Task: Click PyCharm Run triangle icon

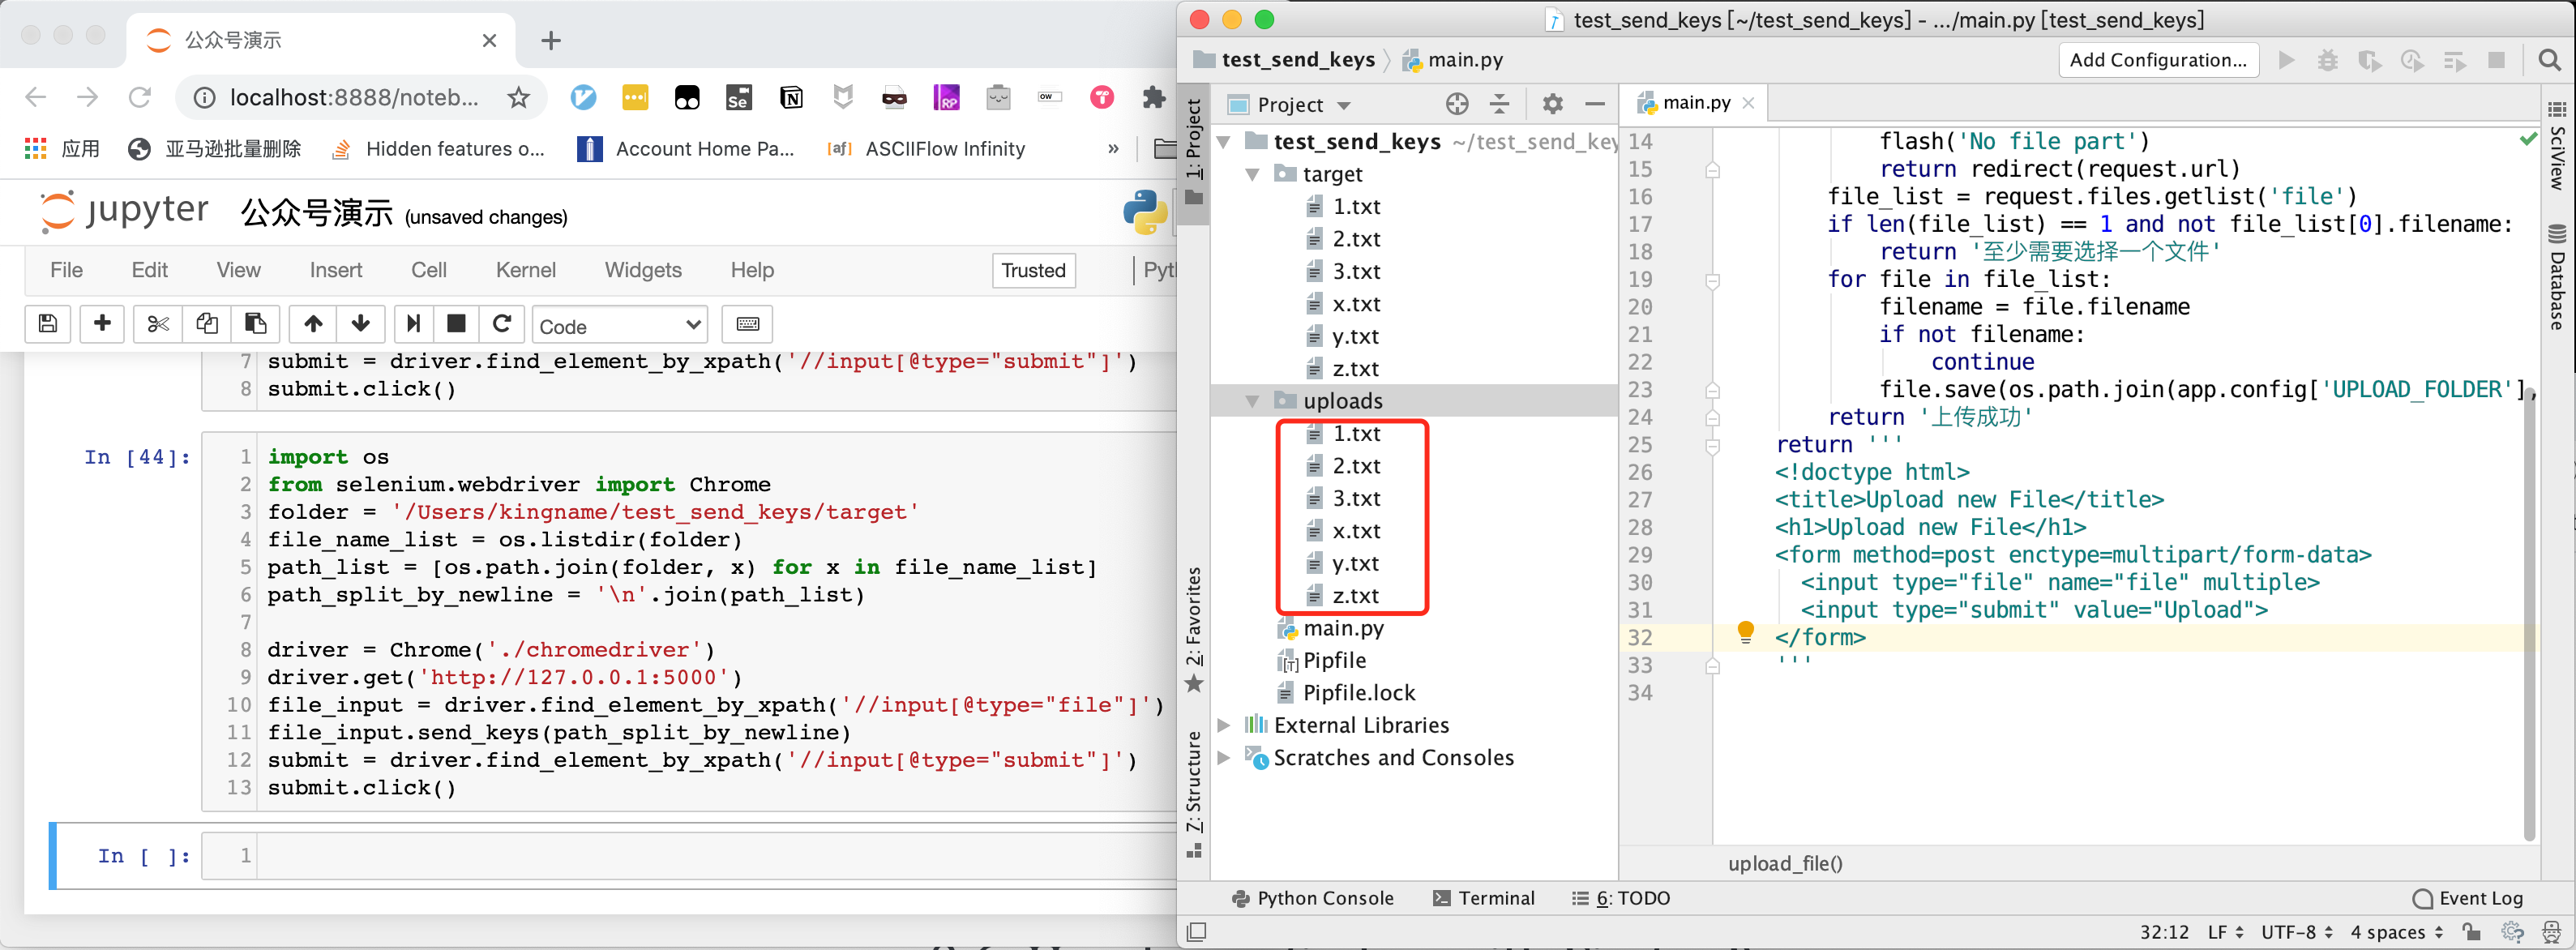Action: tap(2286, 60)
